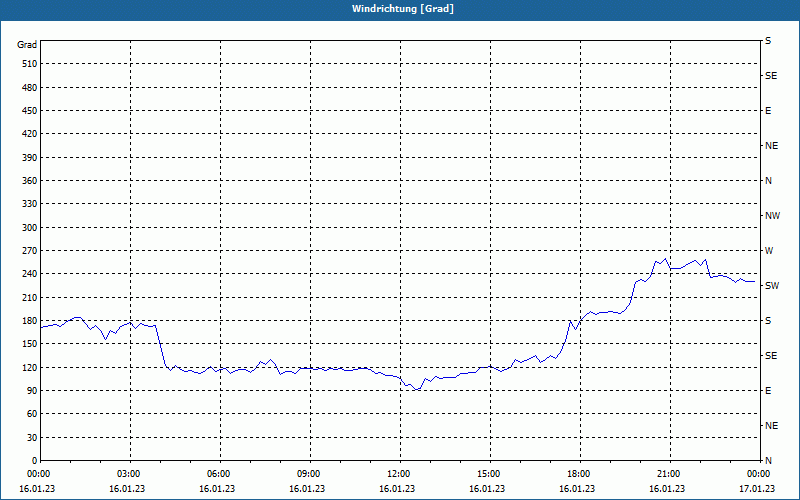Select the "210" y-axis tick label
The image size is (800, 500).
pyautogui.click(x=30, y=297)
